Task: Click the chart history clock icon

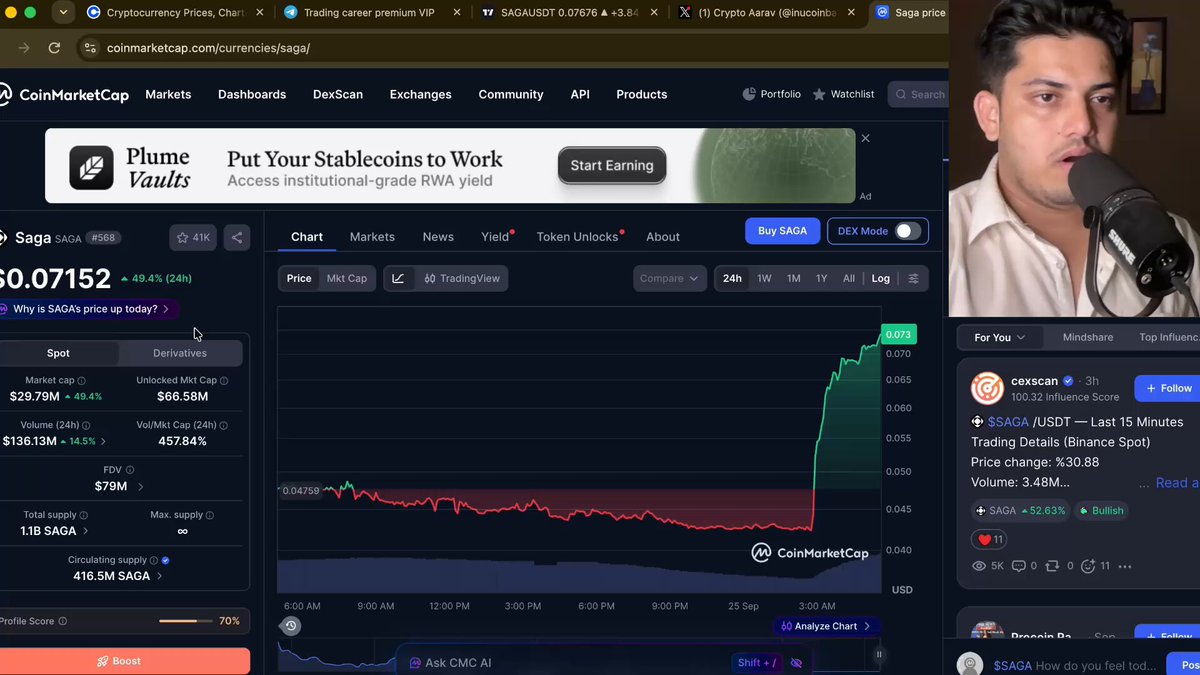Action: pyautogui.click(x=291, y=626)
